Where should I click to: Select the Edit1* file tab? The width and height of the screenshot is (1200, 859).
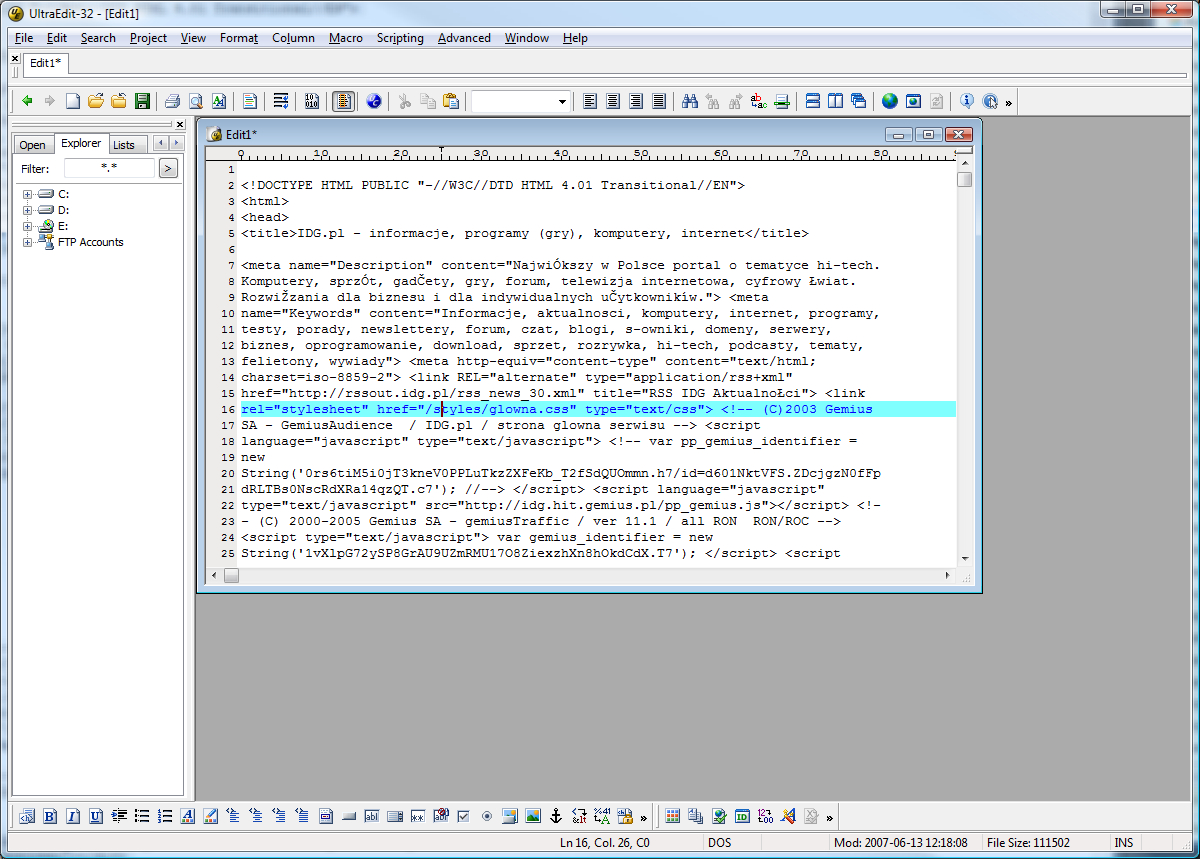pyautogui.click(x=45, y=63)
